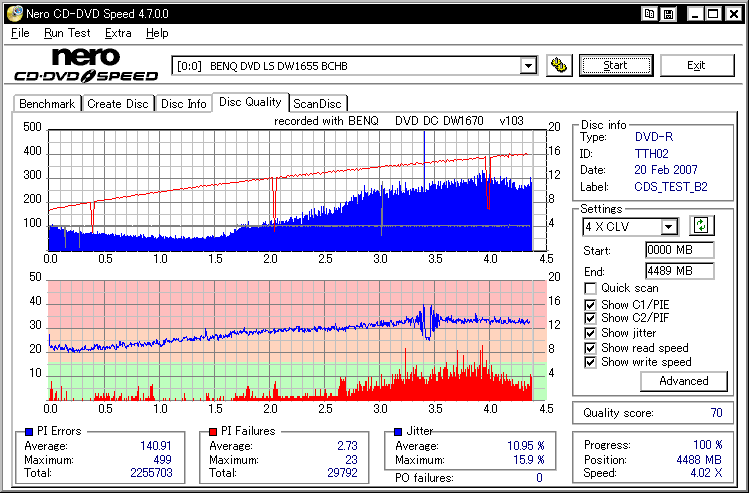Switch to the Benchmark tab
This screenshot has width=749, height=493.
(47, 104)
